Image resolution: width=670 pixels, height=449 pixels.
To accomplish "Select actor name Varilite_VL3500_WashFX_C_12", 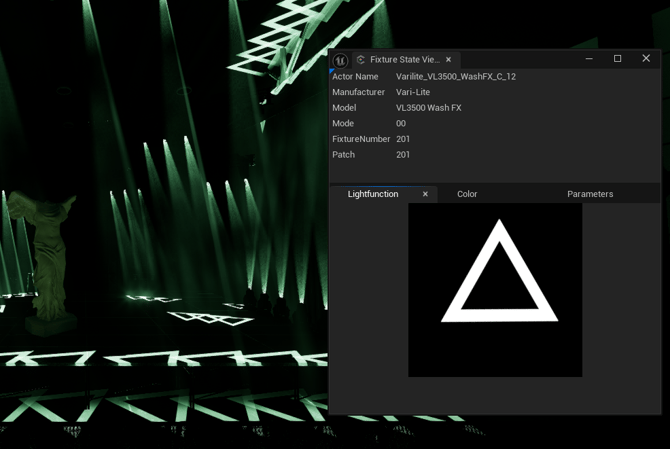I will pyautogui.click(x=455, y=76).
